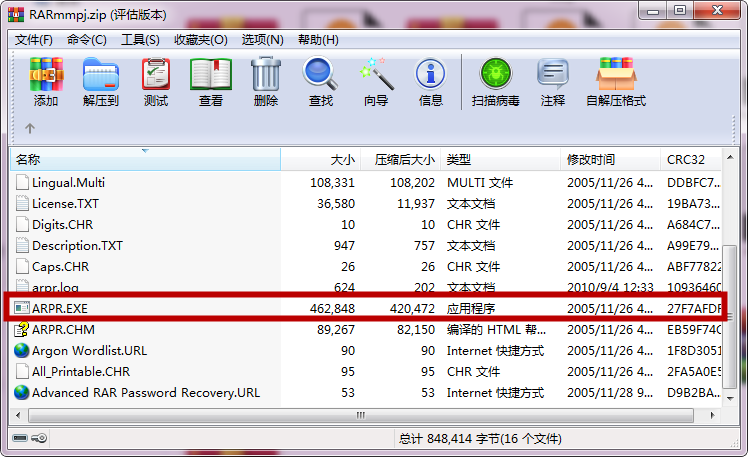748x457 pixels.
Task: Click the 测试 (Test) toolbar icon
Action: 156,74
